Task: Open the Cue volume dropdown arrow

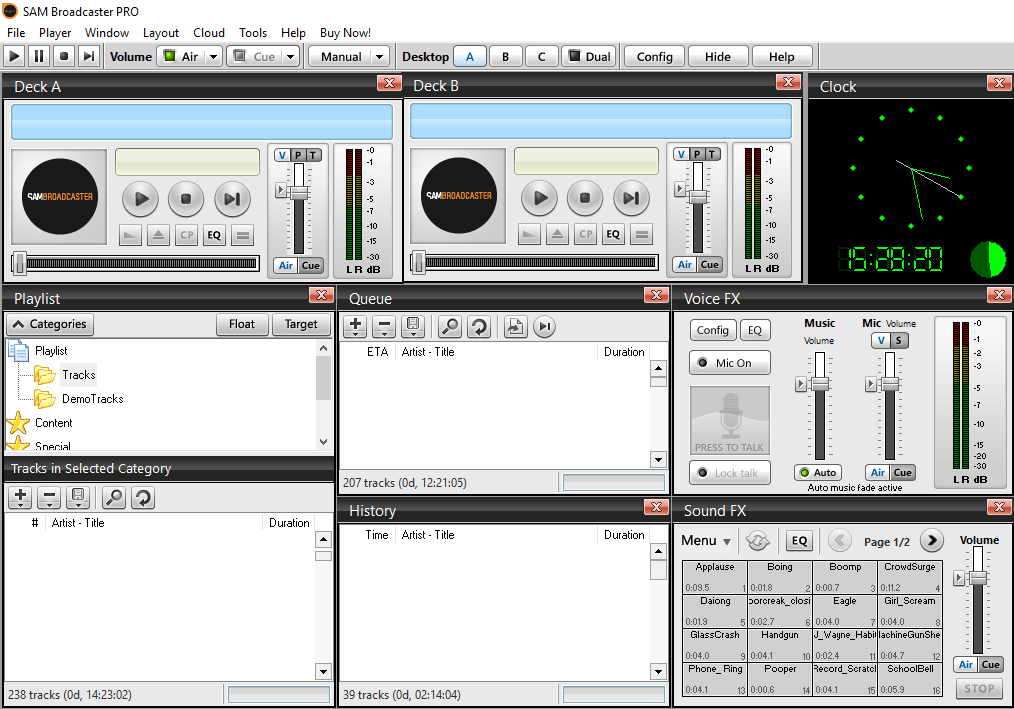Action: [x=291, y=56]
